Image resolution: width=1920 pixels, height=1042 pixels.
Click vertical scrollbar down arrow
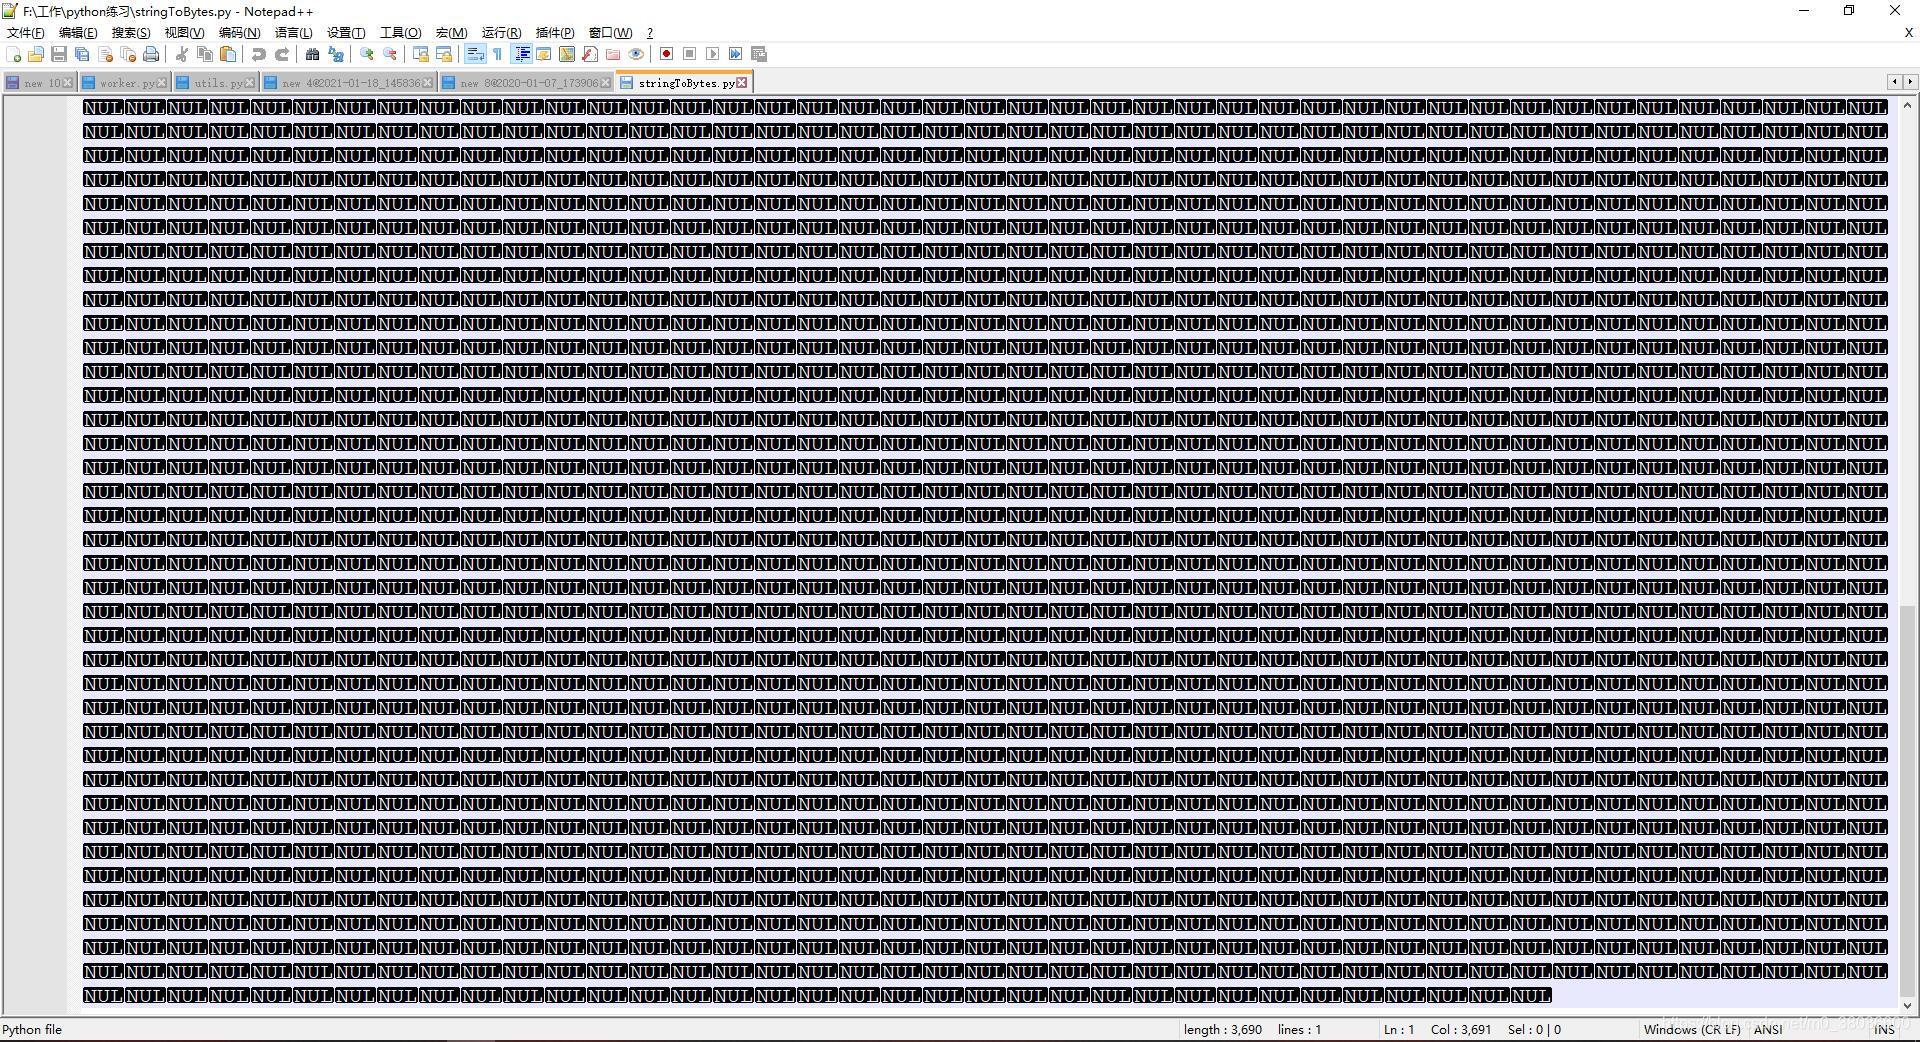pyautogui.click(x=1907, y=1006)
